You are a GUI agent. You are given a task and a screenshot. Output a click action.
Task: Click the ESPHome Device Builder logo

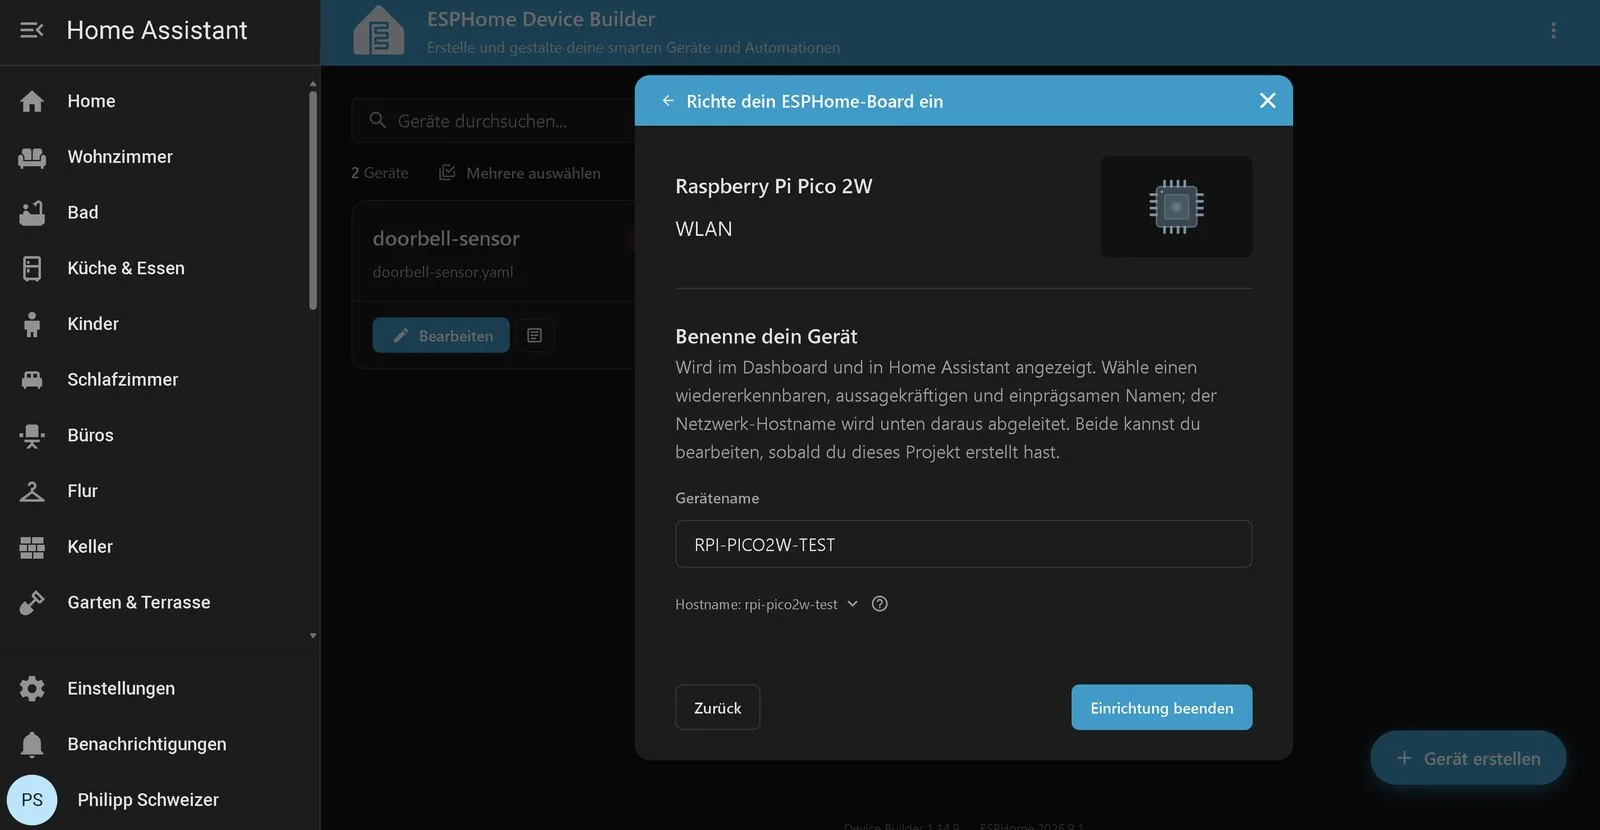coord(379,30)
